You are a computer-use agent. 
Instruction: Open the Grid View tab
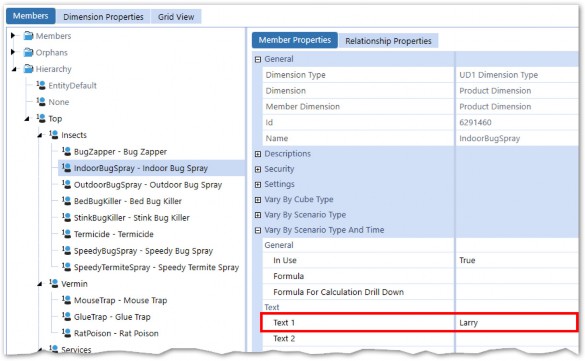(x=176, y=17)
